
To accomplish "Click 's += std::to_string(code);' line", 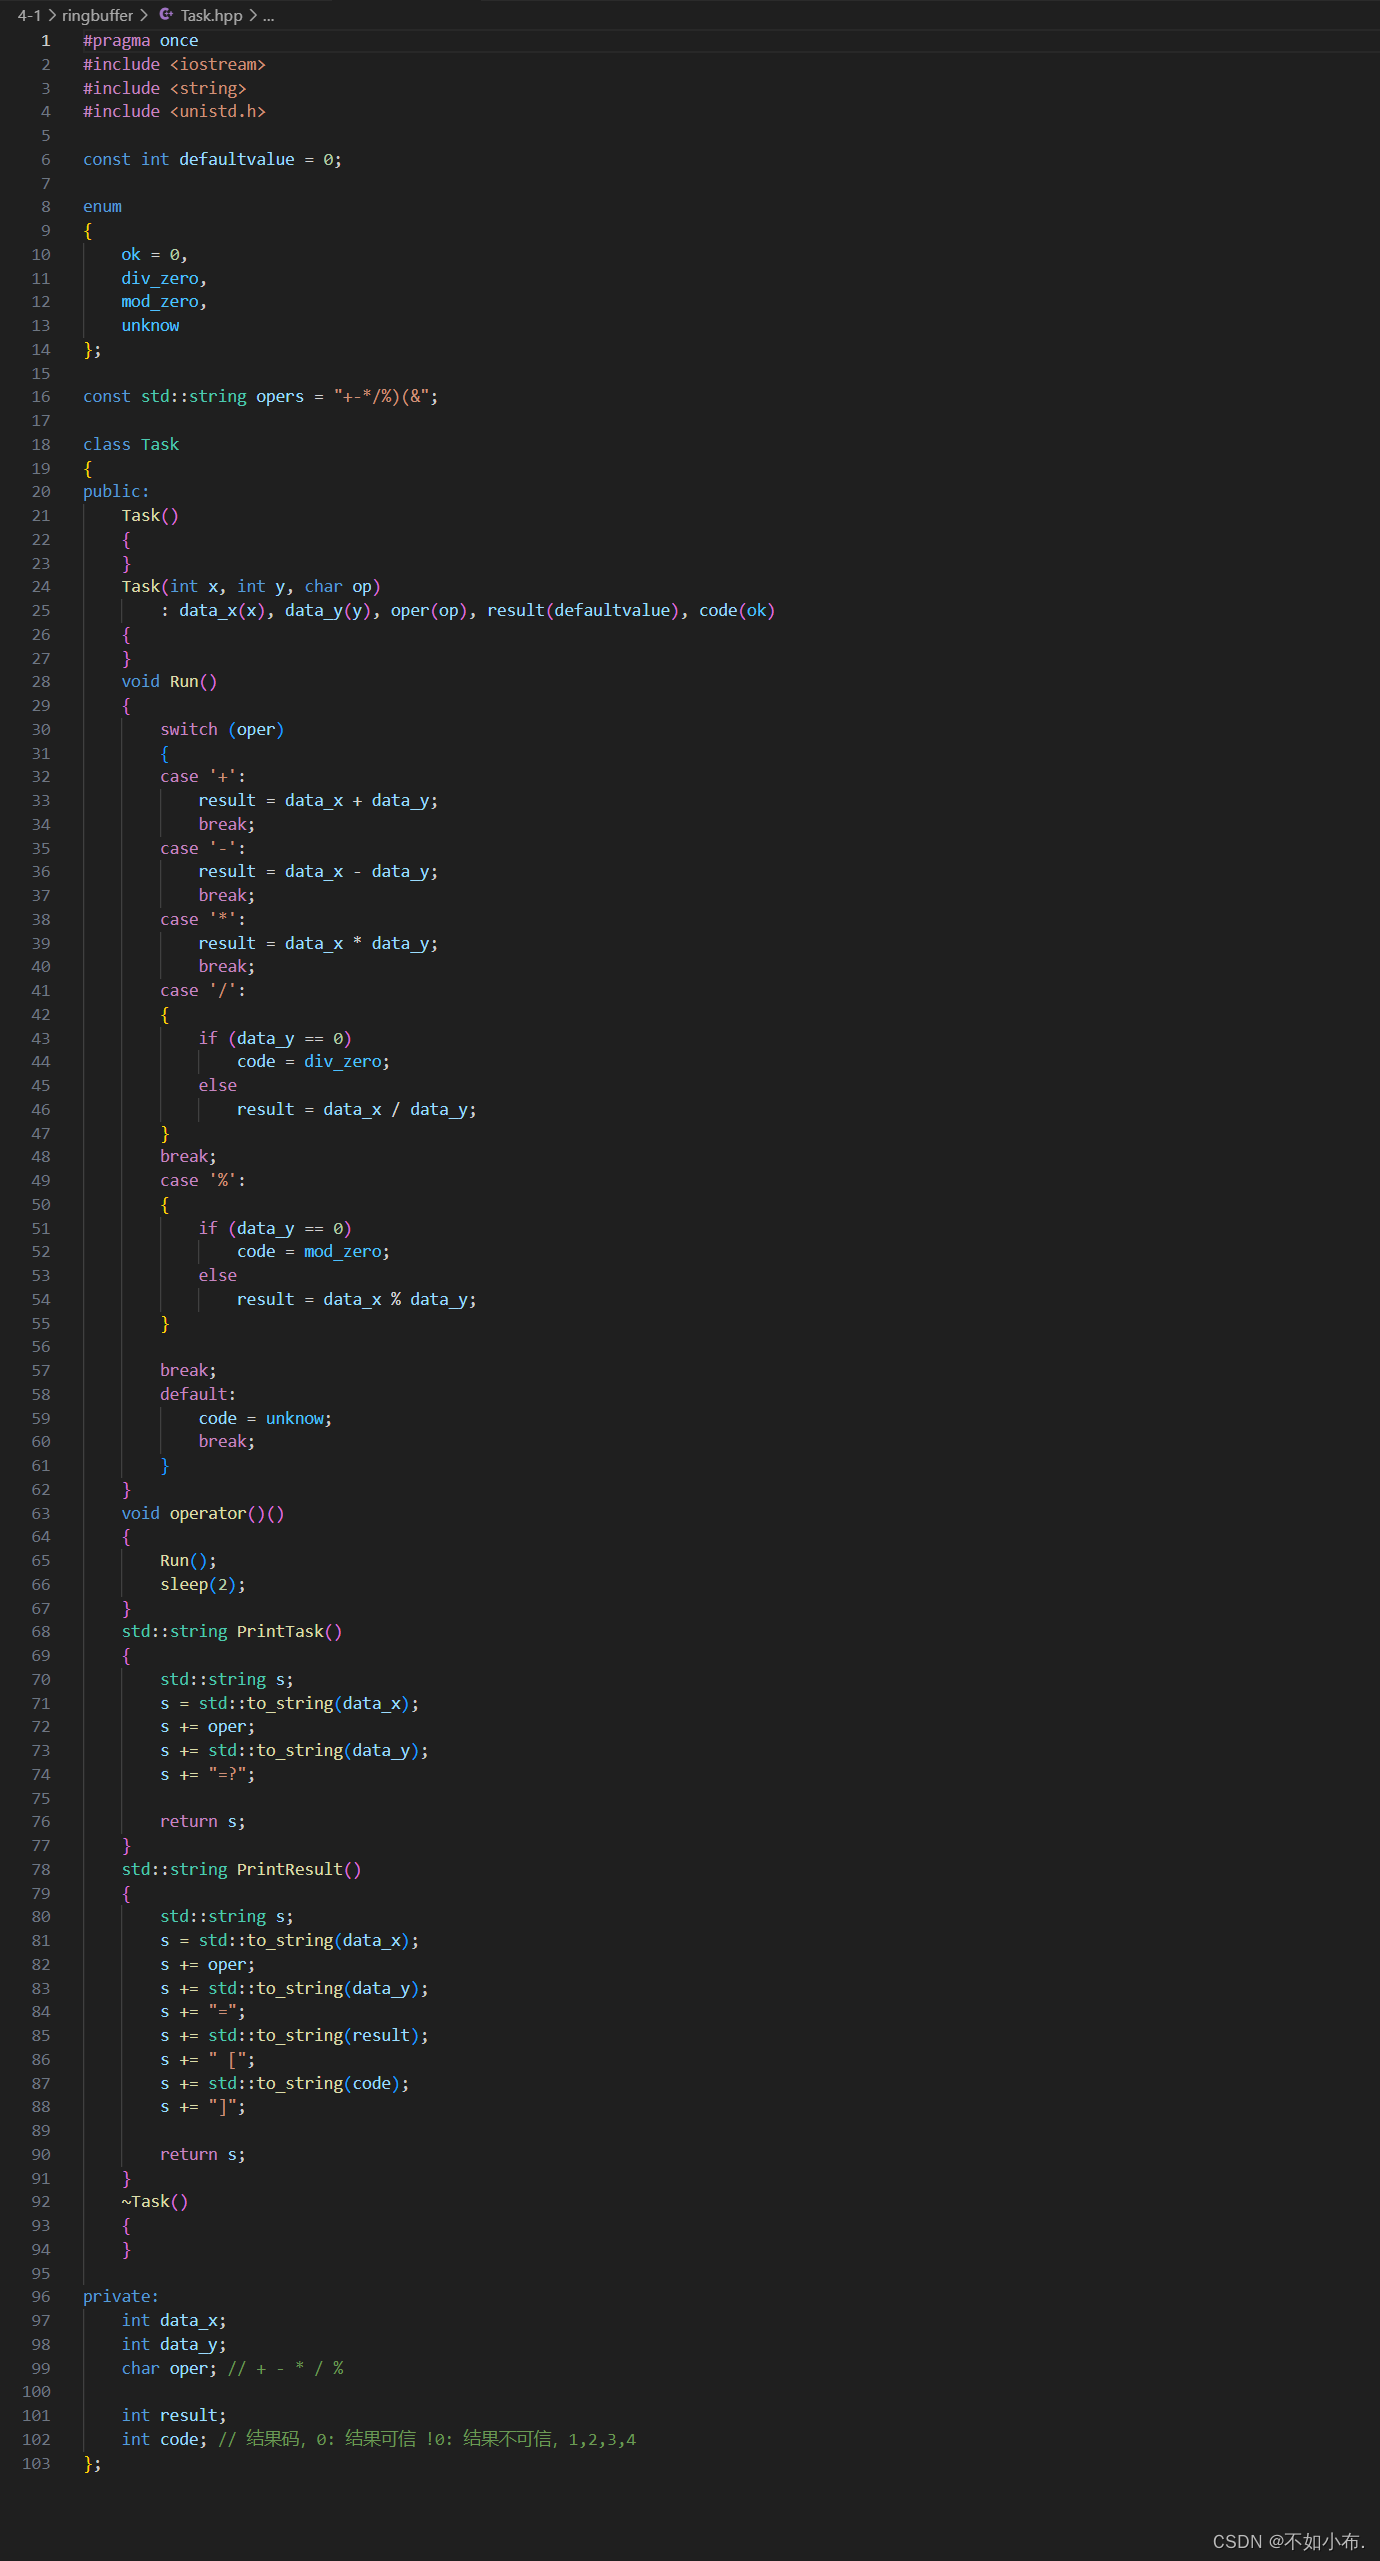I will [x=285, y=2084].
